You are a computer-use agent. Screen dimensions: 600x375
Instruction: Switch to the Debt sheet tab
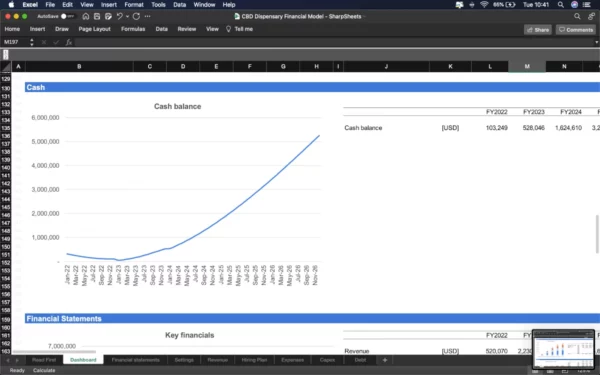click(x=360, y=360)
